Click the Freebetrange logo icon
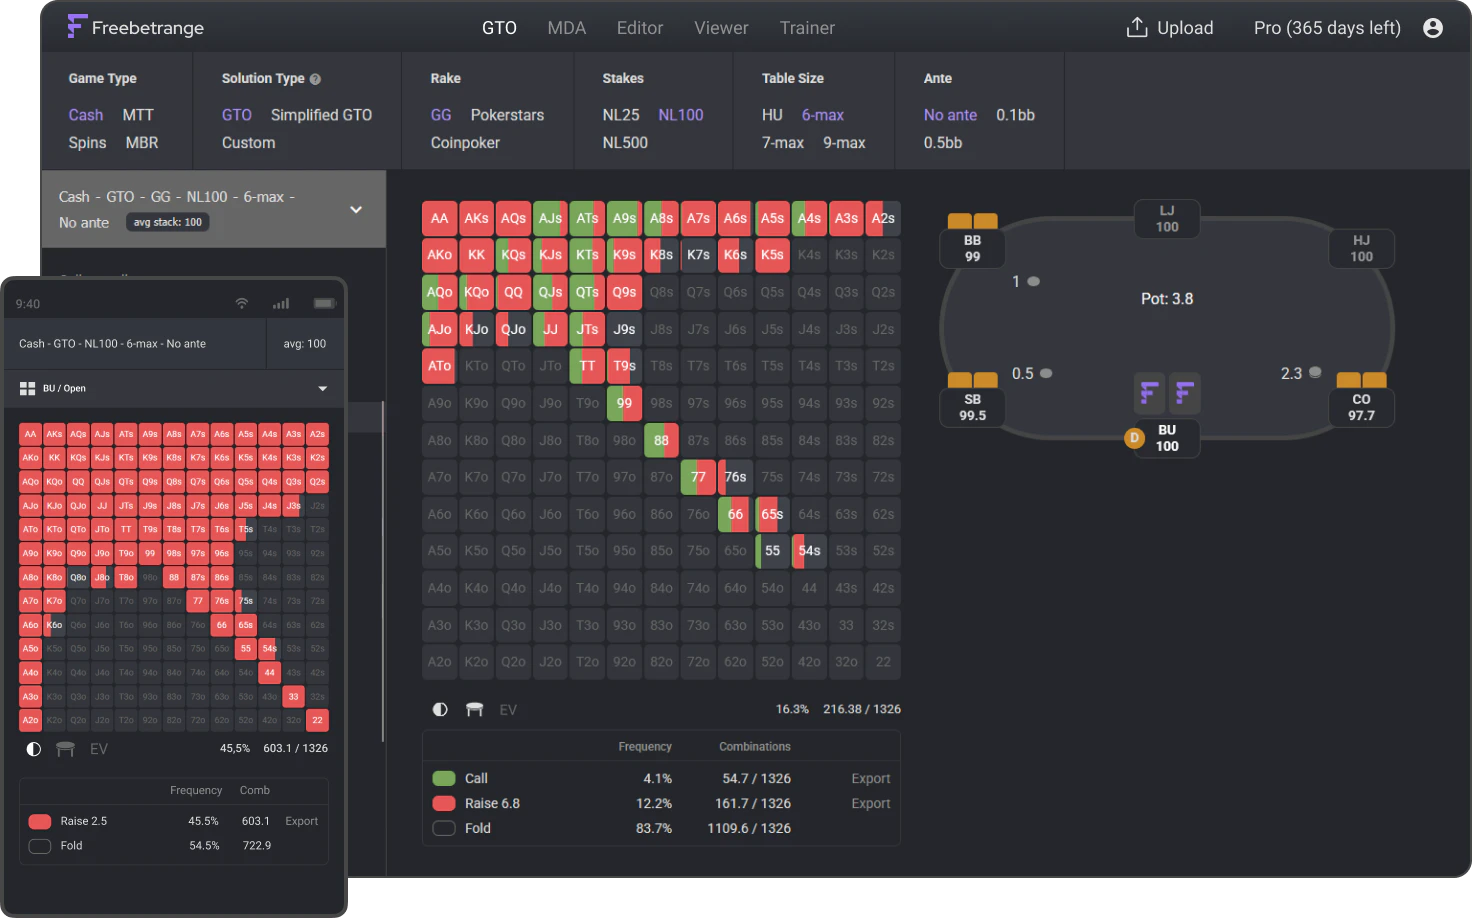This screenshot has width=1472, height=918. tap(77, 27)
